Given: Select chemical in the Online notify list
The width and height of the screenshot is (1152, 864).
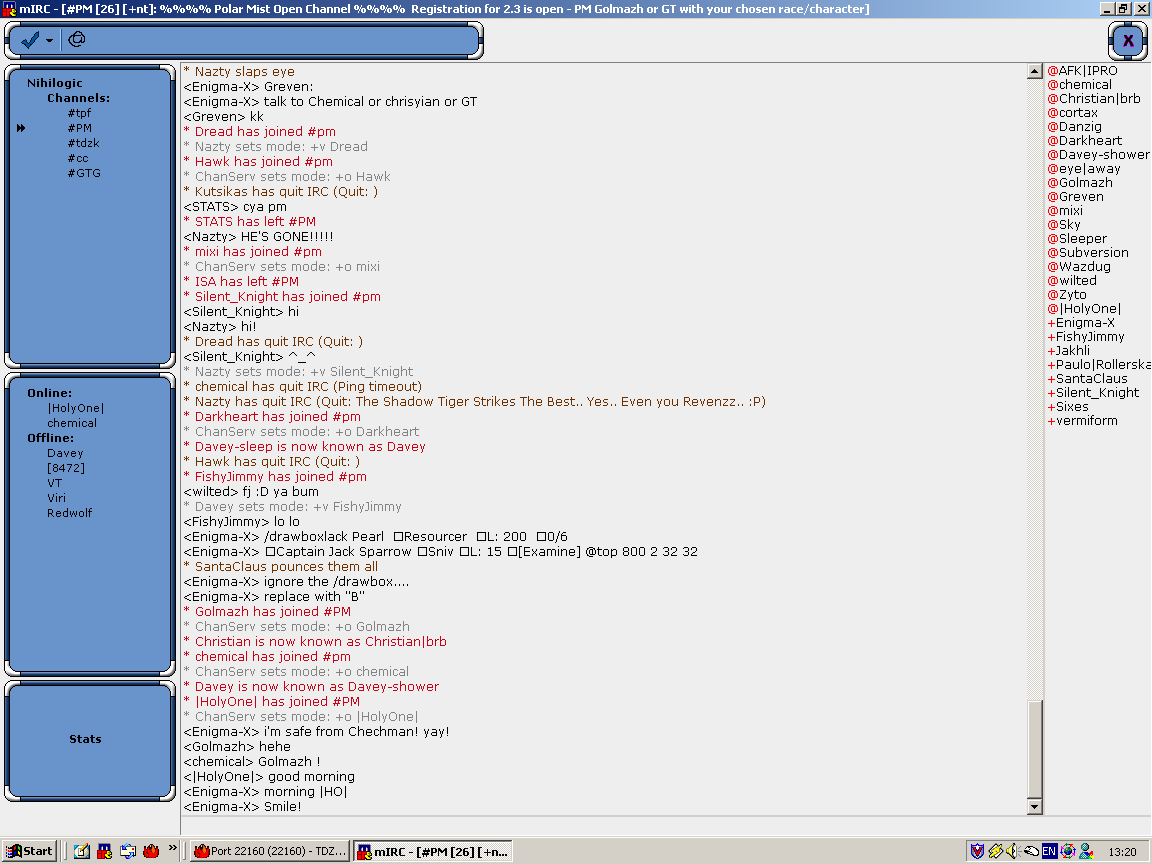Looking at the screenshot, I should 72,423.
